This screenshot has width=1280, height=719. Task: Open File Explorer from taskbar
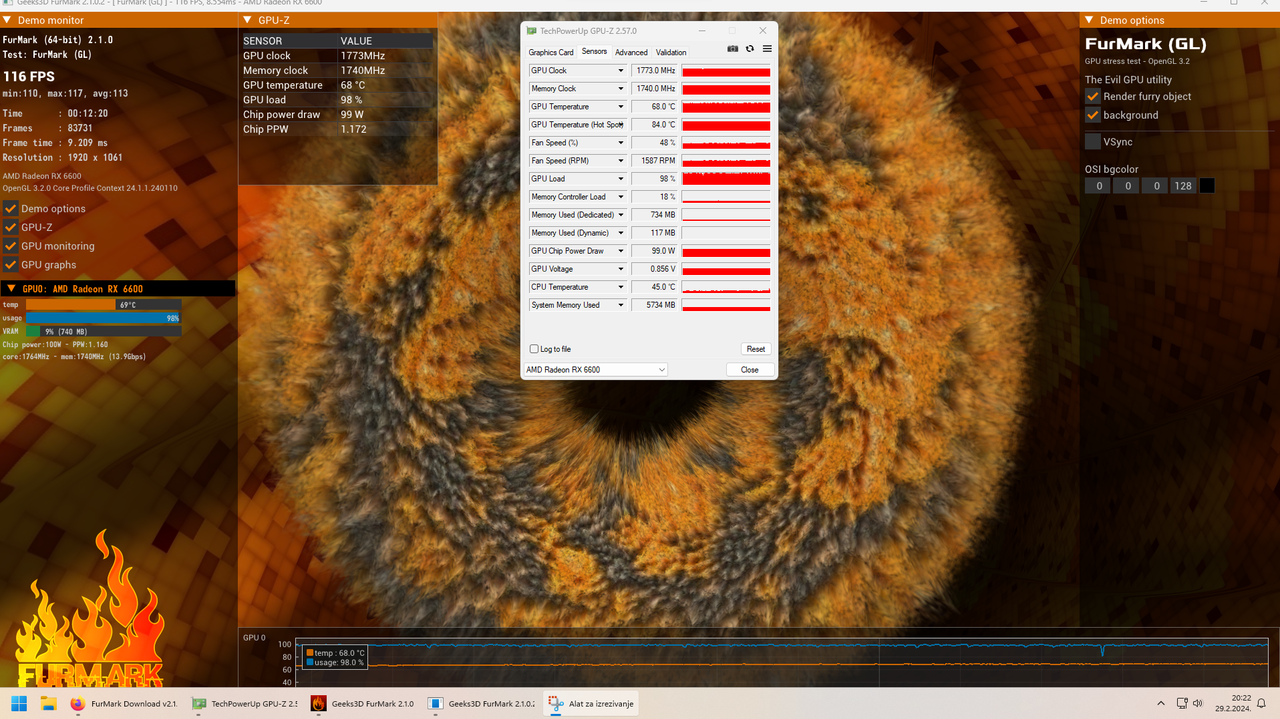point(48,703)
